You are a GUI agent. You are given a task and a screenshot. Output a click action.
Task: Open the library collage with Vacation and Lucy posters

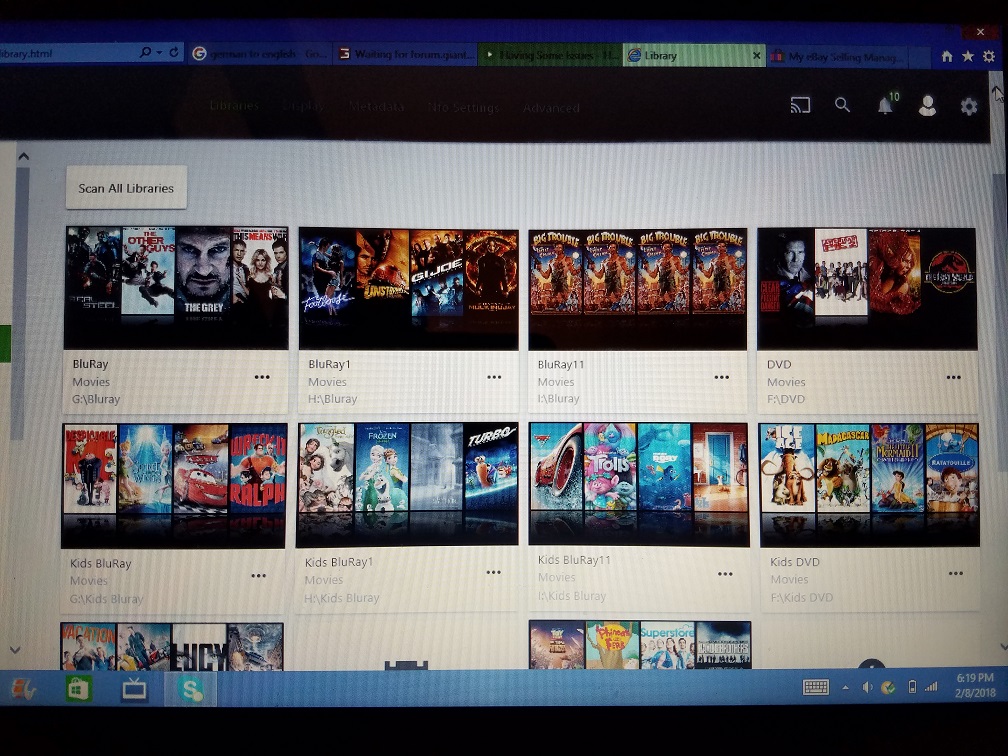pyautogui.click(x=172, y=646)
